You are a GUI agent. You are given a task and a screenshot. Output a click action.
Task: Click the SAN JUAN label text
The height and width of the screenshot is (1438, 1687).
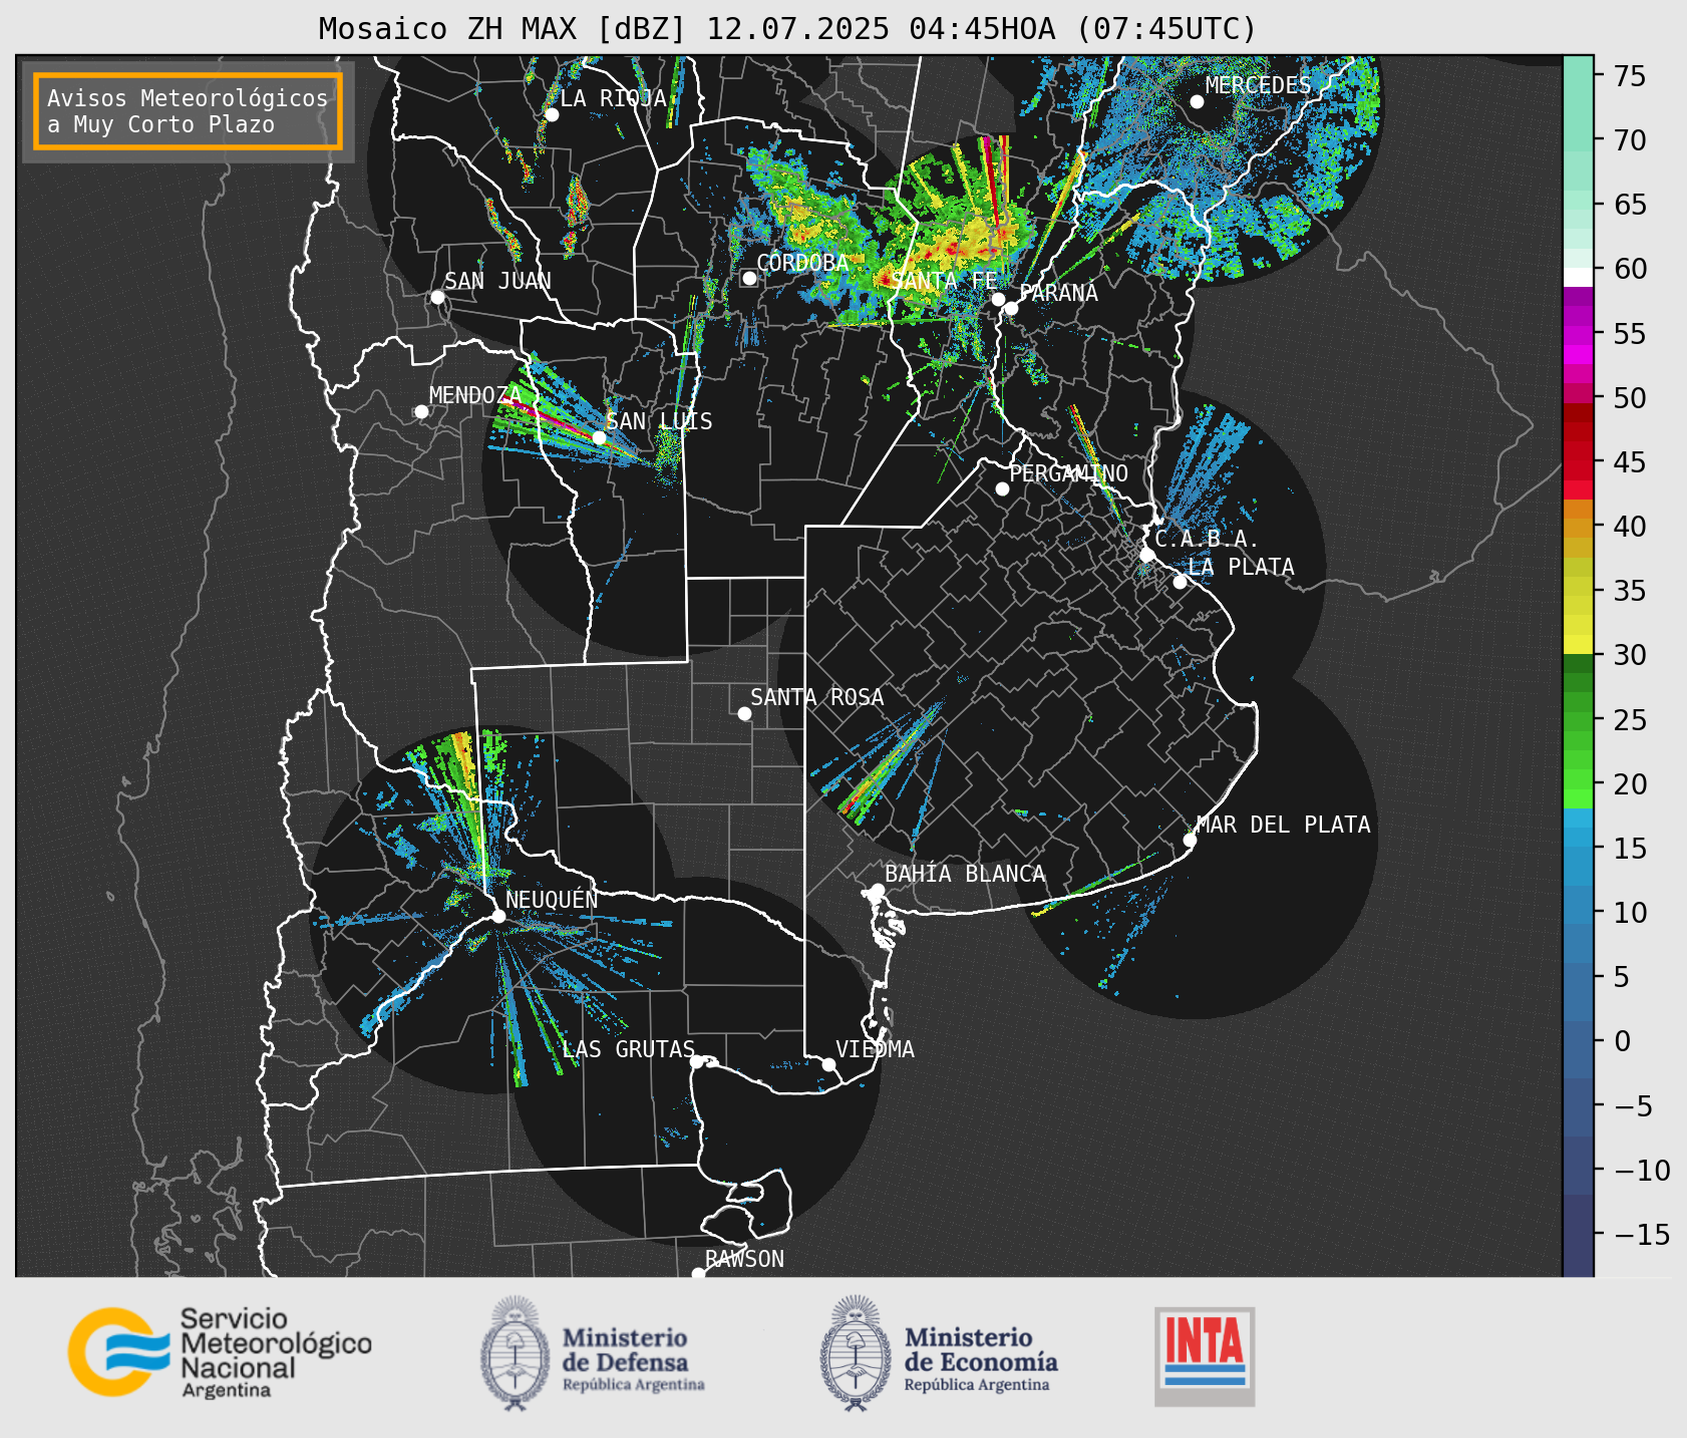pos(498,281)
